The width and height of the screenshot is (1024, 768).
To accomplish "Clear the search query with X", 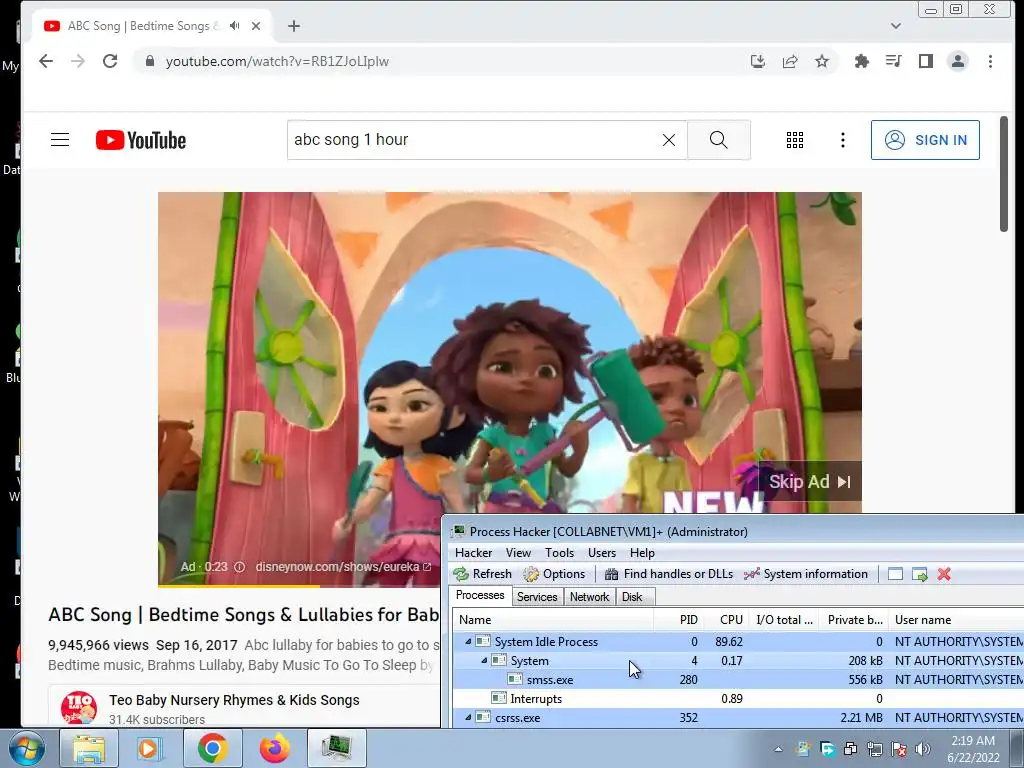I will [x=669, y=140].
